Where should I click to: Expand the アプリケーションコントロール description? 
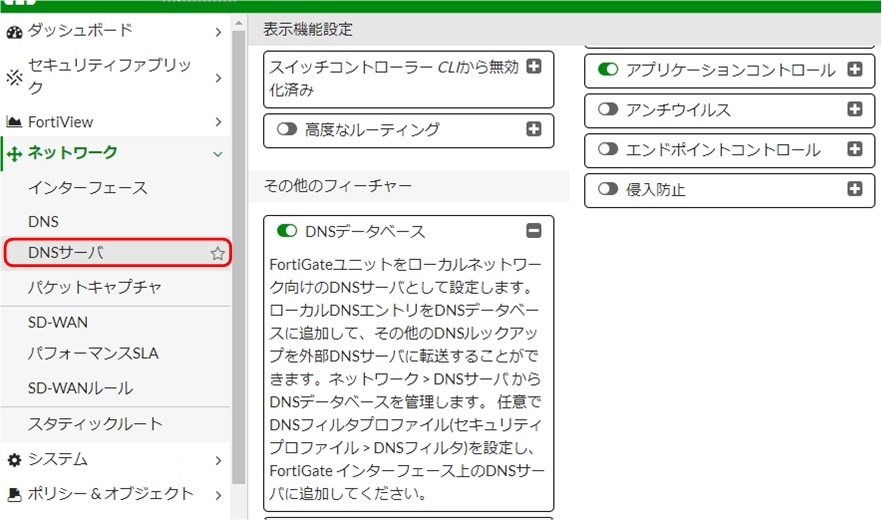(855, 69)
